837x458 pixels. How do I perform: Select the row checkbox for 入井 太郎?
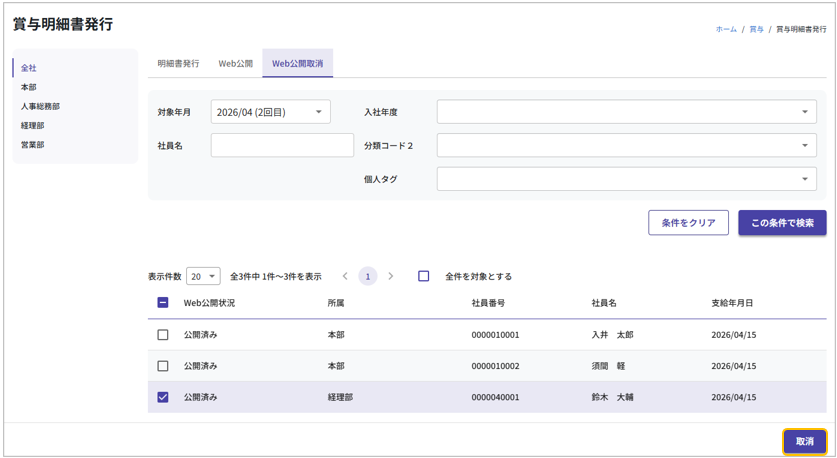point(163,335)
